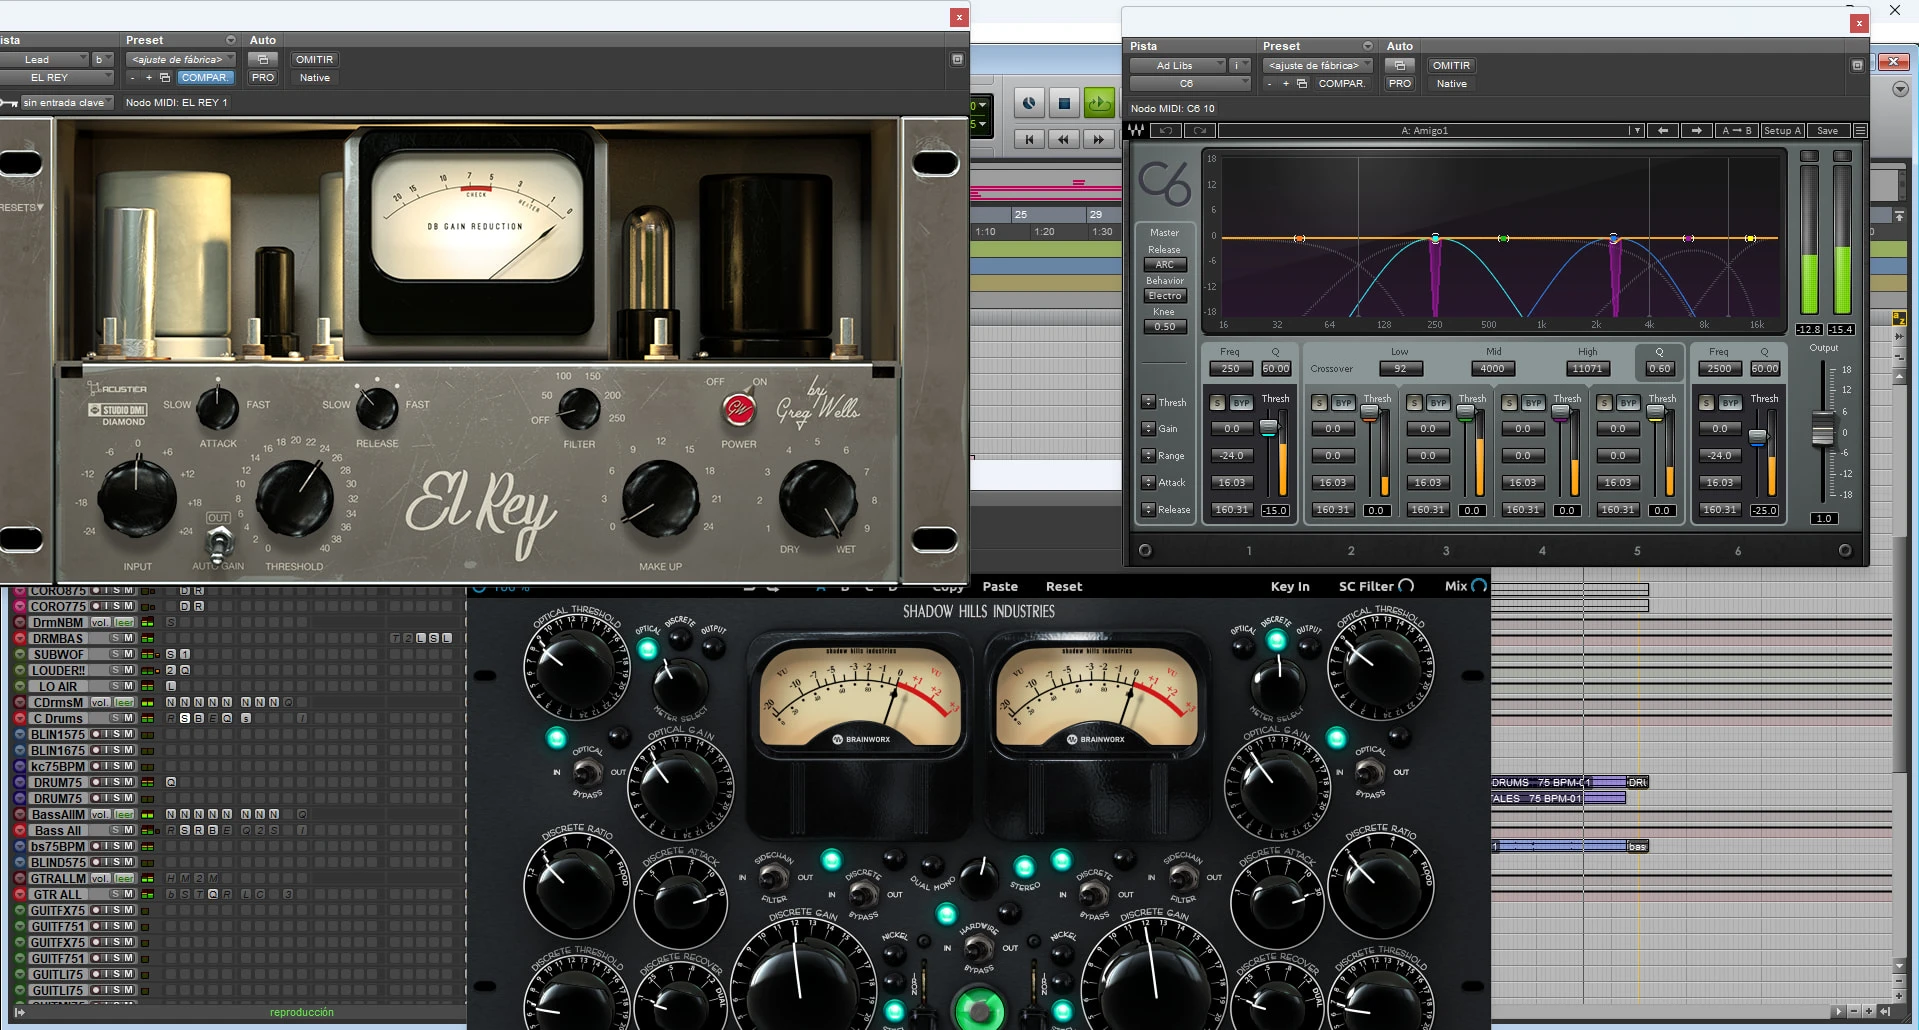This screenshot has height=1030, width=1919.
Task: Click Key In in Shadow Hills toolbar
Action: [1290, 586]
